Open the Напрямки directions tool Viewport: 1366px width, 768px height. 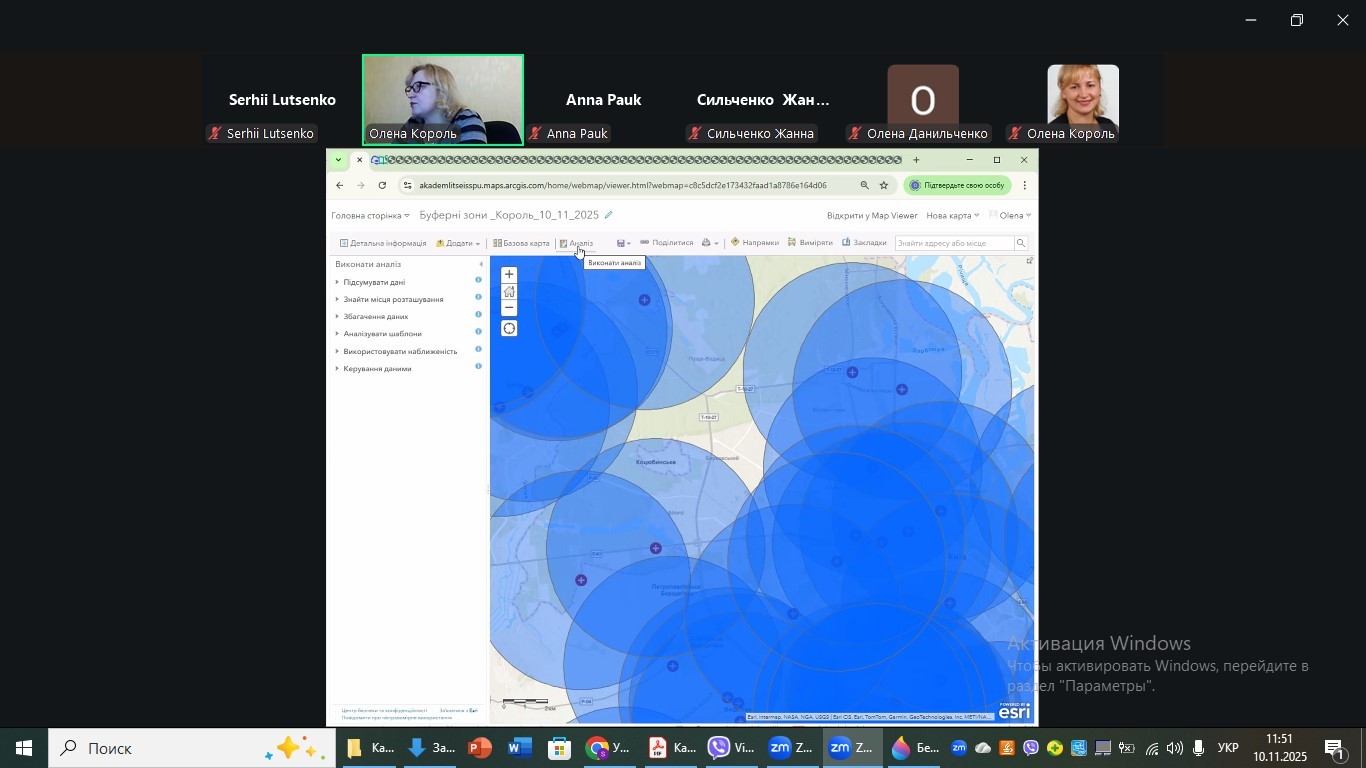pyautogui.click(x=755, y=243)
